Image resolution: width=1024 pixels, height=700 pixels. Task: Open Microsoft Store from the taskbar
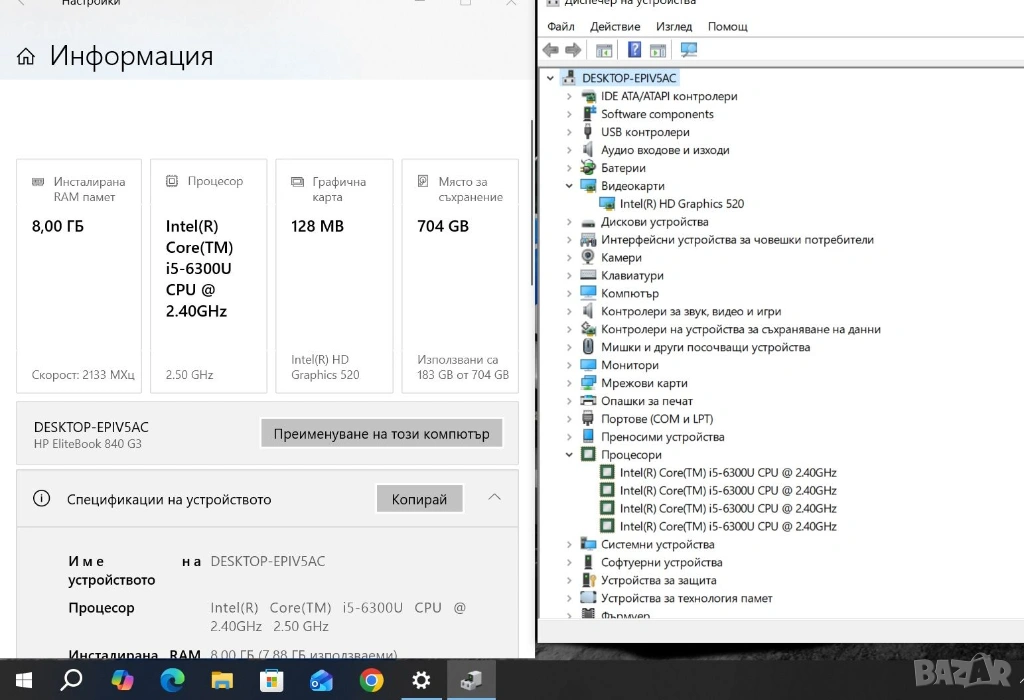[272, 681]
